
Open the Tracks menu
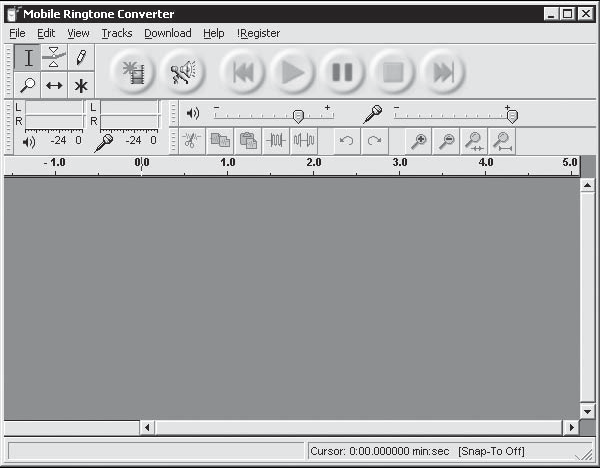[x=117, y=33]
